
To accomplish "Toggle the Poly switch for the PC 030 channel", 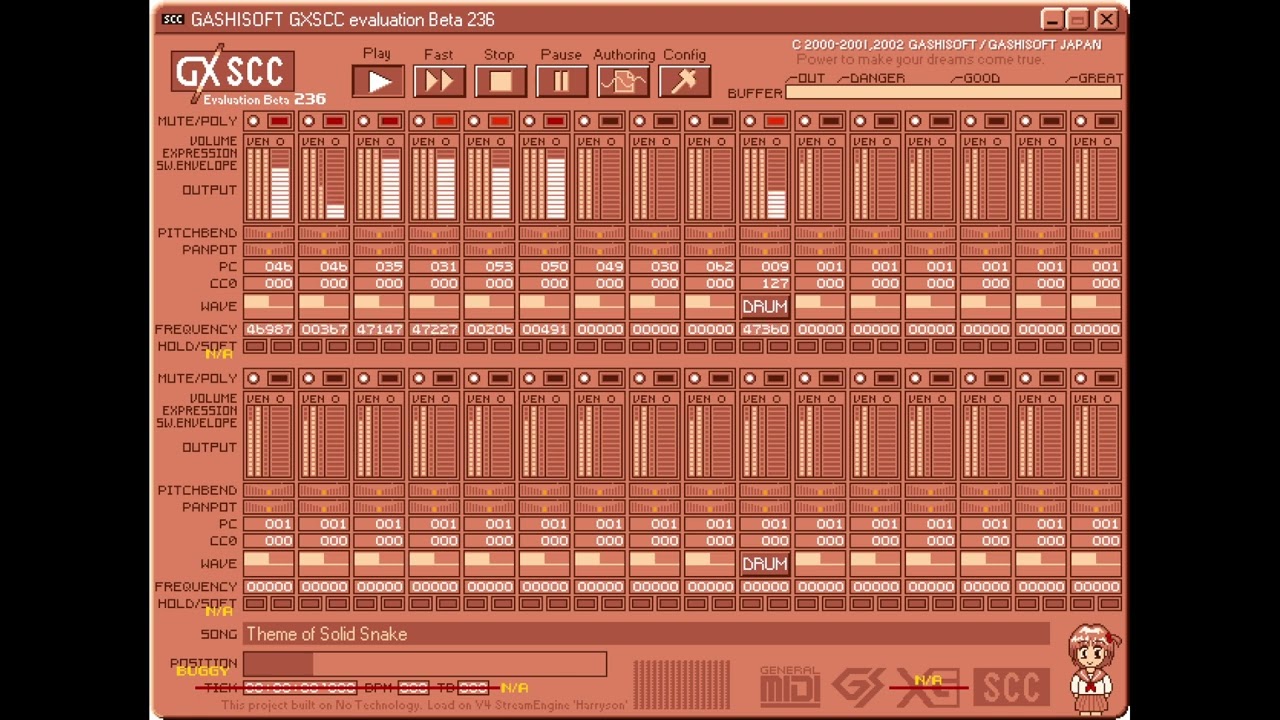I will 665,121.
